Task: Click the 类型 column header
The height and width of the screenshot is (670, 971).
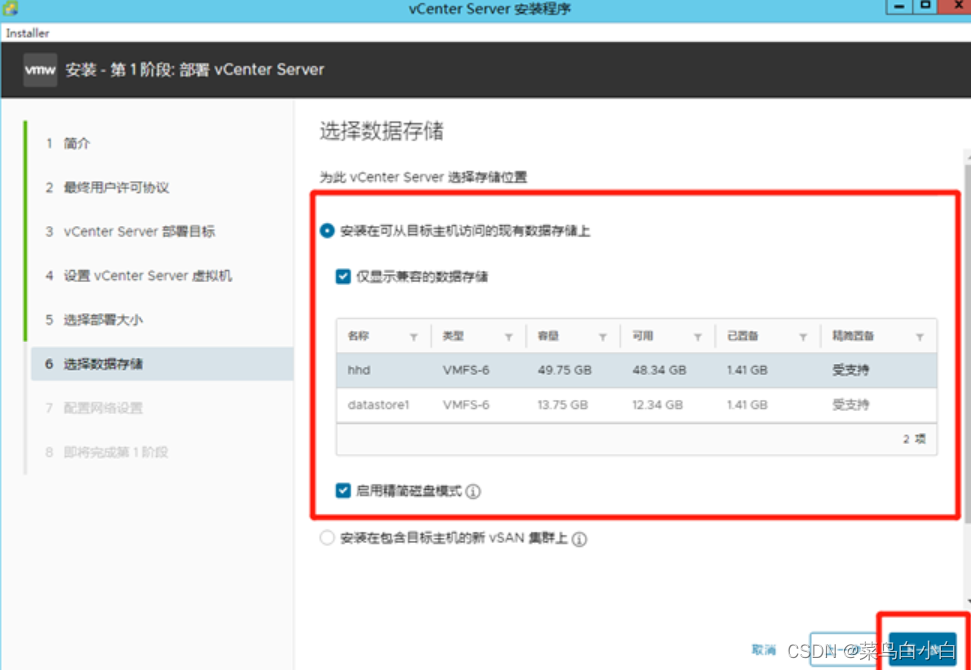Action: pos(453,336)
